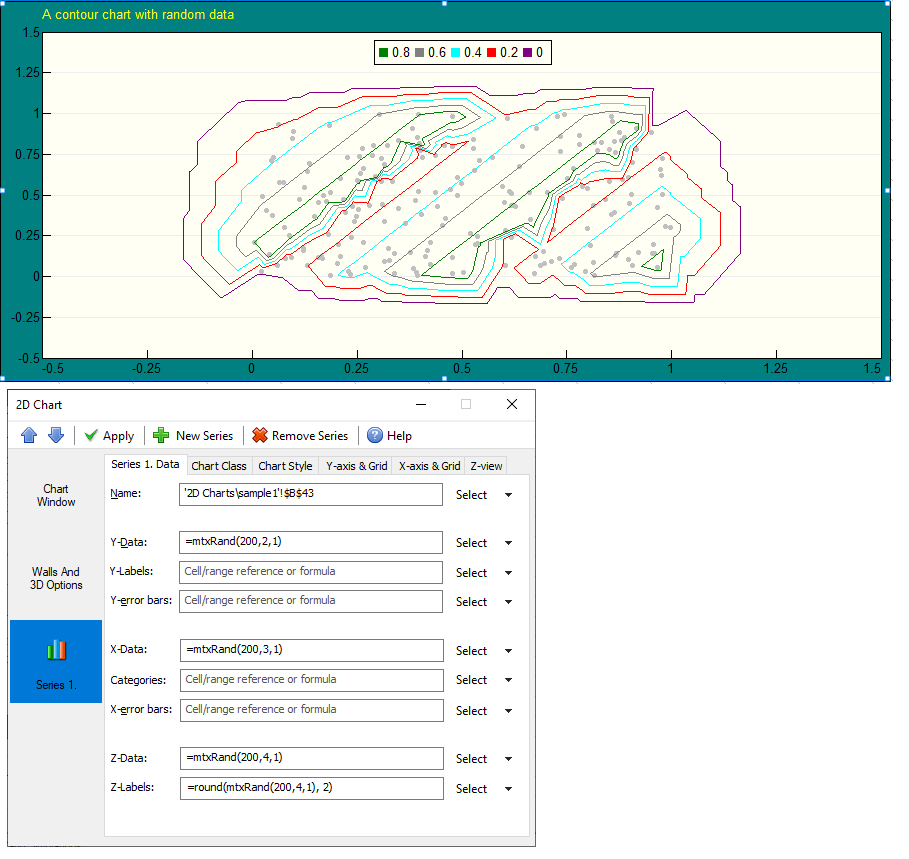Click the cyan 0.4 legend swatch
Image resolution: width=909 pixels, height=859 pixels.
[x=455, y=53]
